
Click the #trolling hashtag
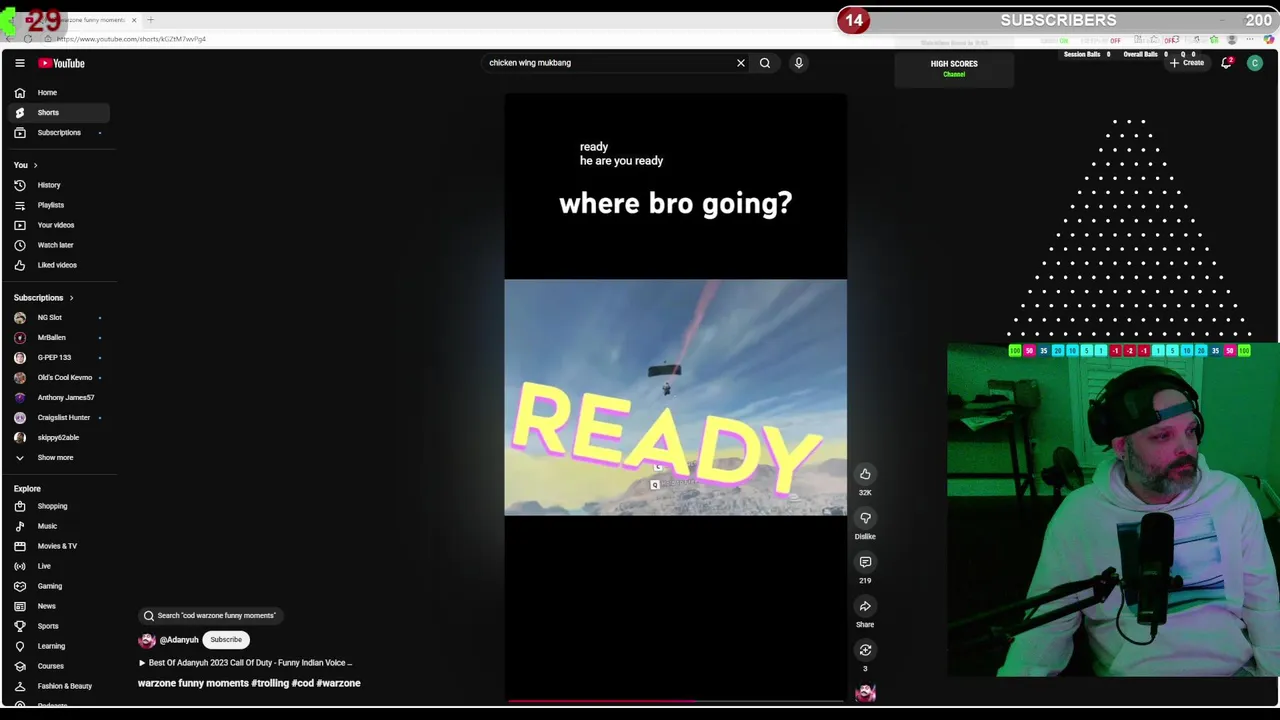(x=270, y=683)
